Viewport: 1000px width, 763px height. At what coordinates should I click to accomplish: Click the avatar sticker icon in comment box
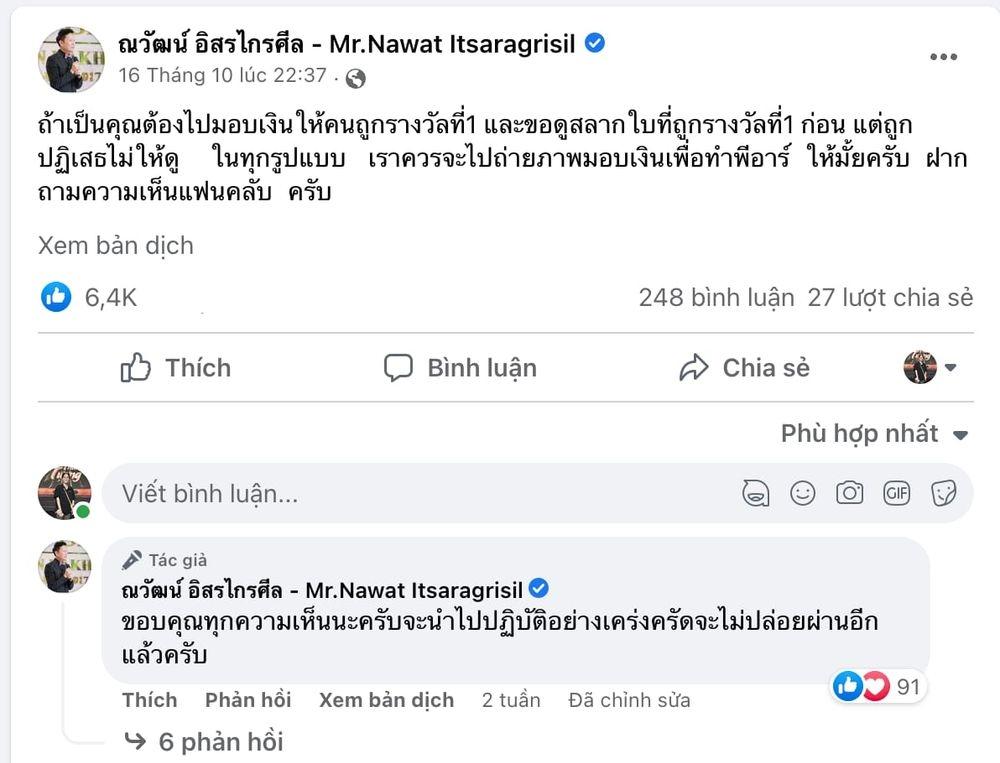click(757, 493)
